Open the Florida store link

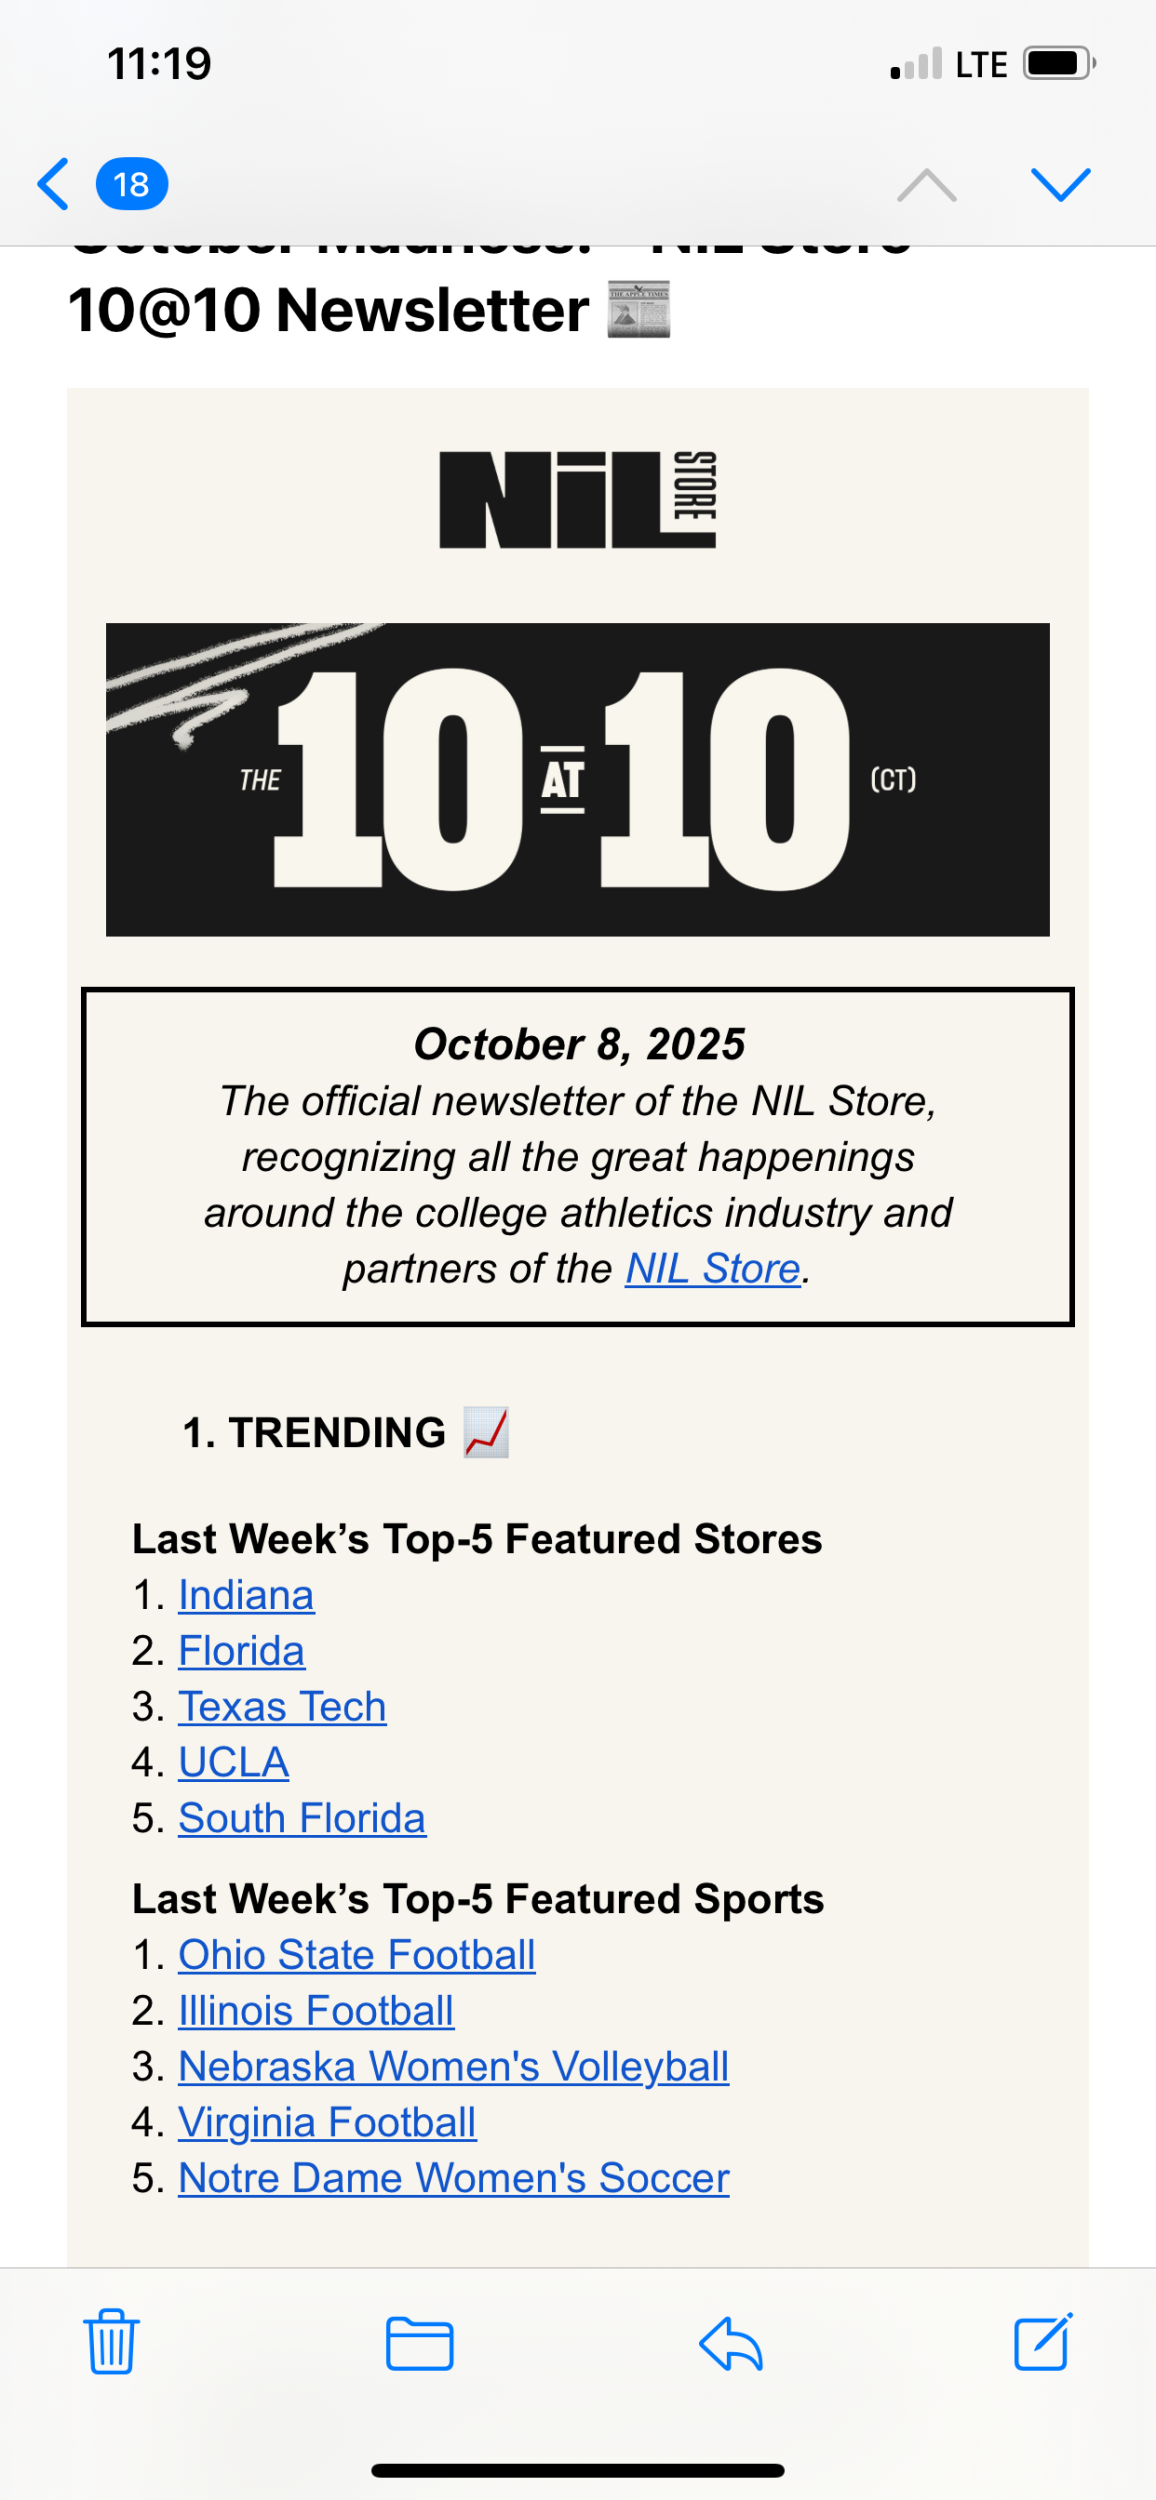click(241, 1651)
